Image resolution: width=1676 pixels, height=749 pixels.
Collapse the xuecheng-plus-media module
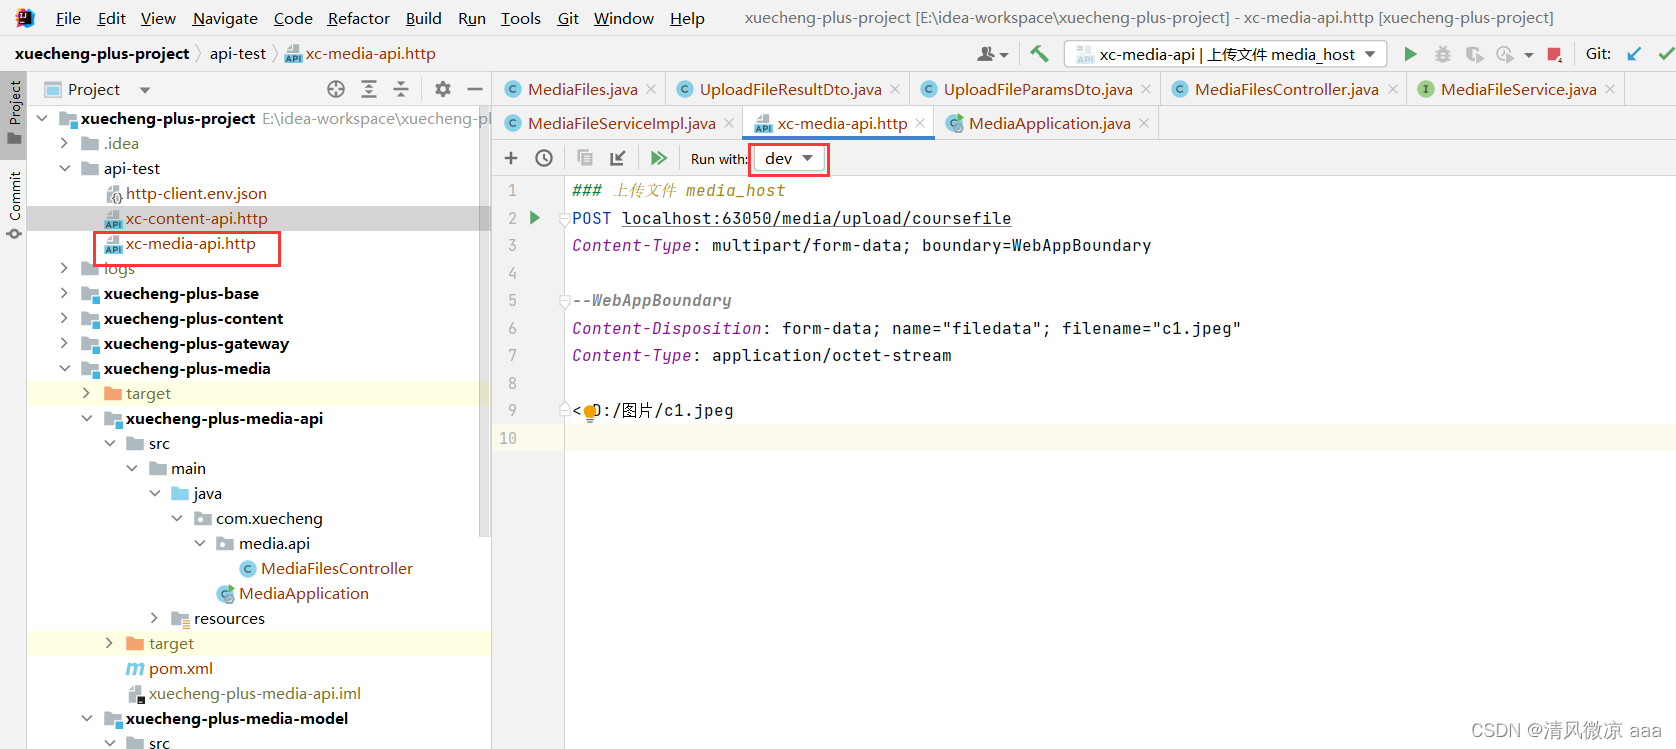65,368
